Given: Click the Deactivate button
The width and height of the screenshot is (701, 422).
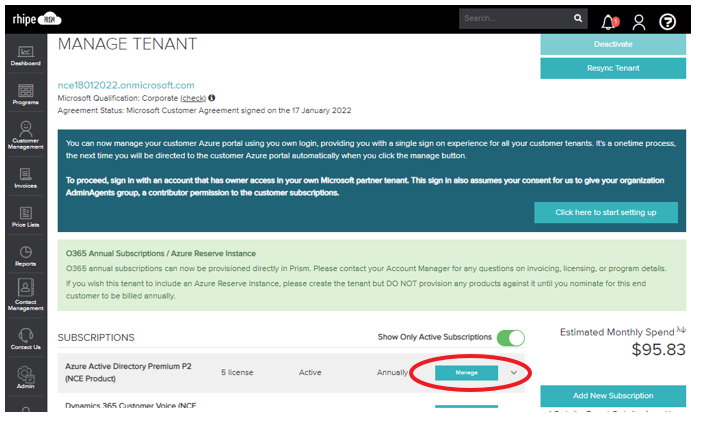Looking at the screenshot, I should 613,44.
